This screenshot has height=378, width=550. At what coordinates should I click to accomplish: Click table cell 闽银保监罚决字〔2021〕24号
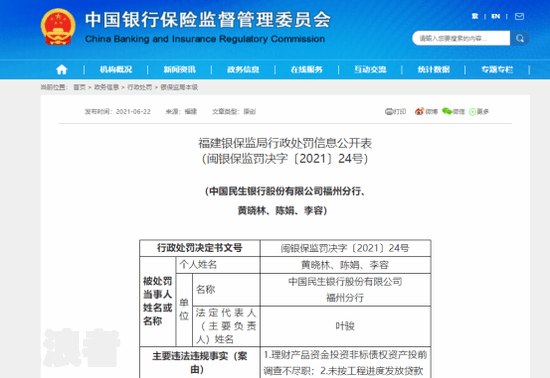coord(345,248)
